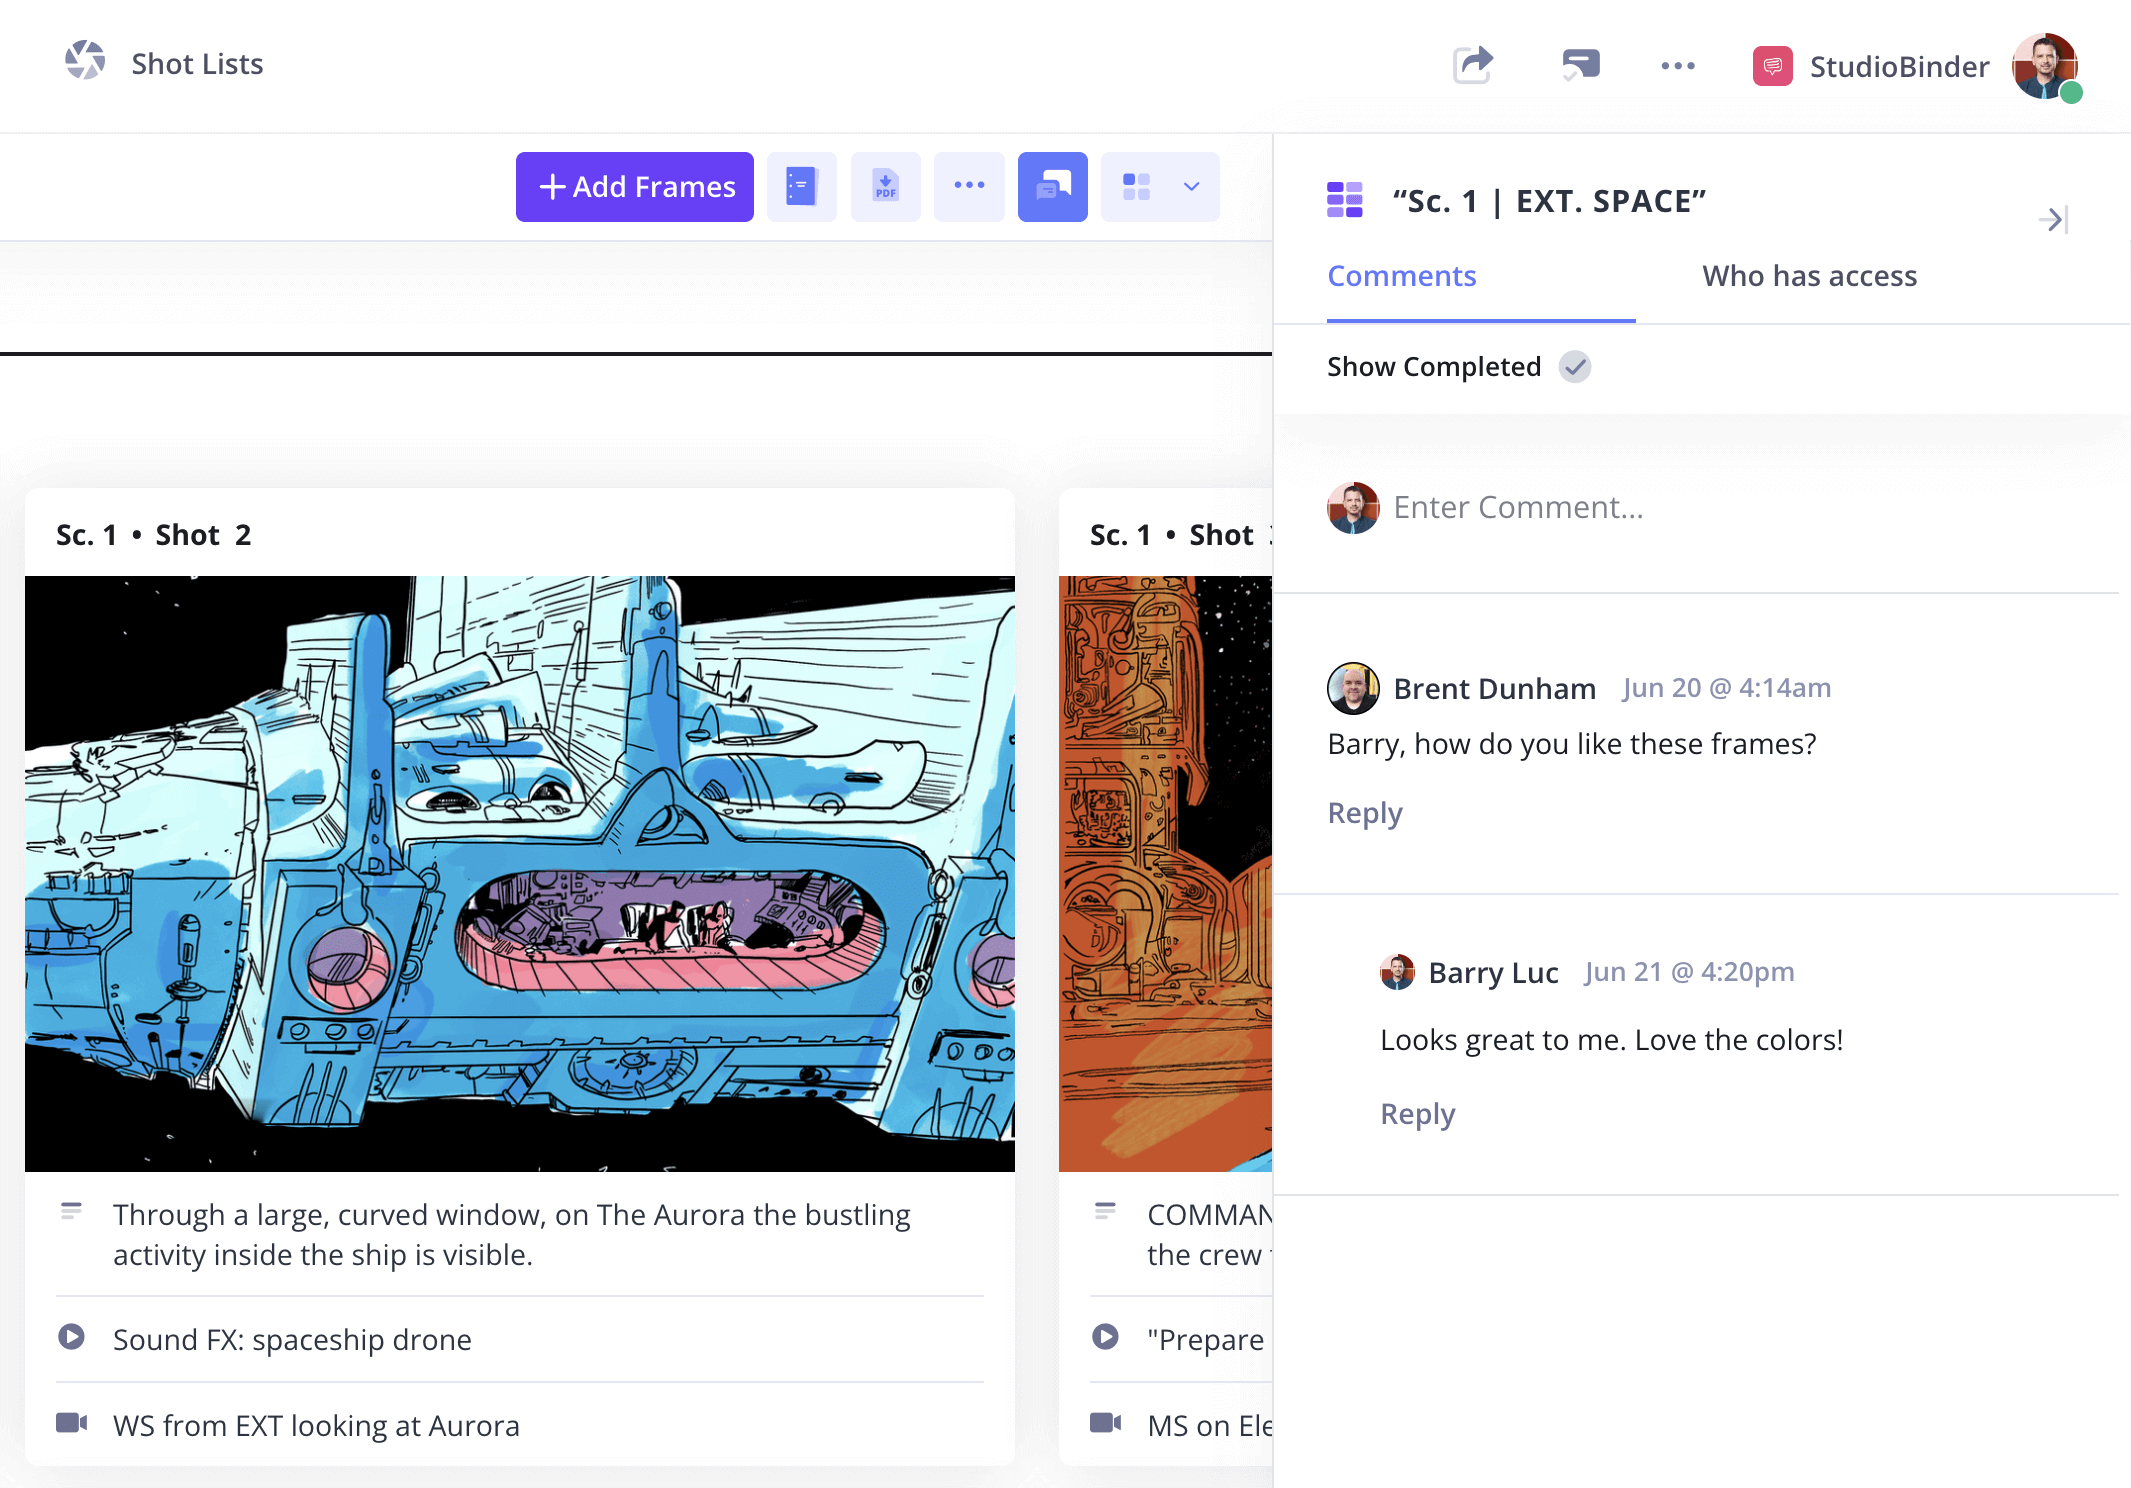Collapse the comments panel with the arrow
Viewport: 2131px width, 1488px height.
click(x=2054, y=220)
